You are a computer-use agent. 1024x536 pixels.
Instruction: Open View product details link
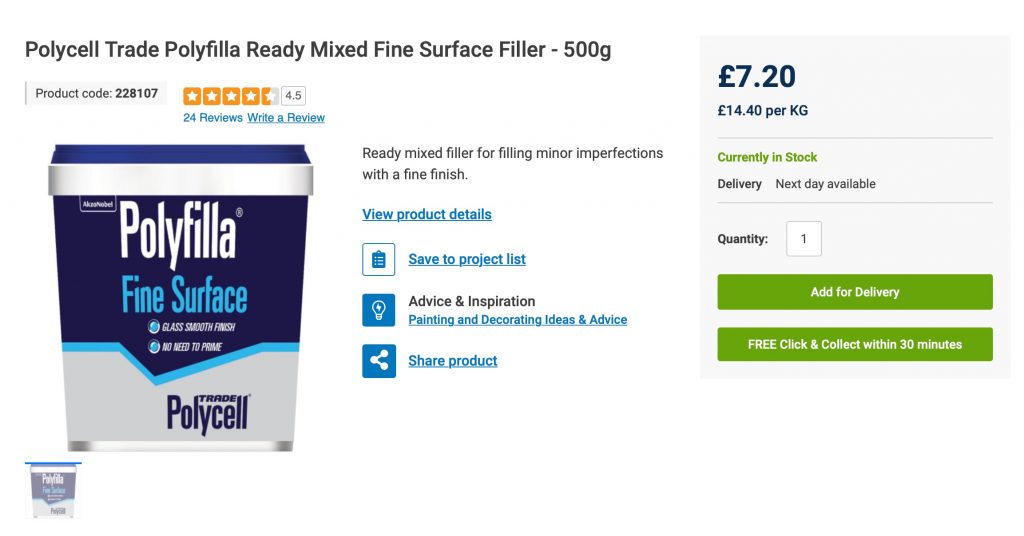pyautogui.click(x=427, y=214)
